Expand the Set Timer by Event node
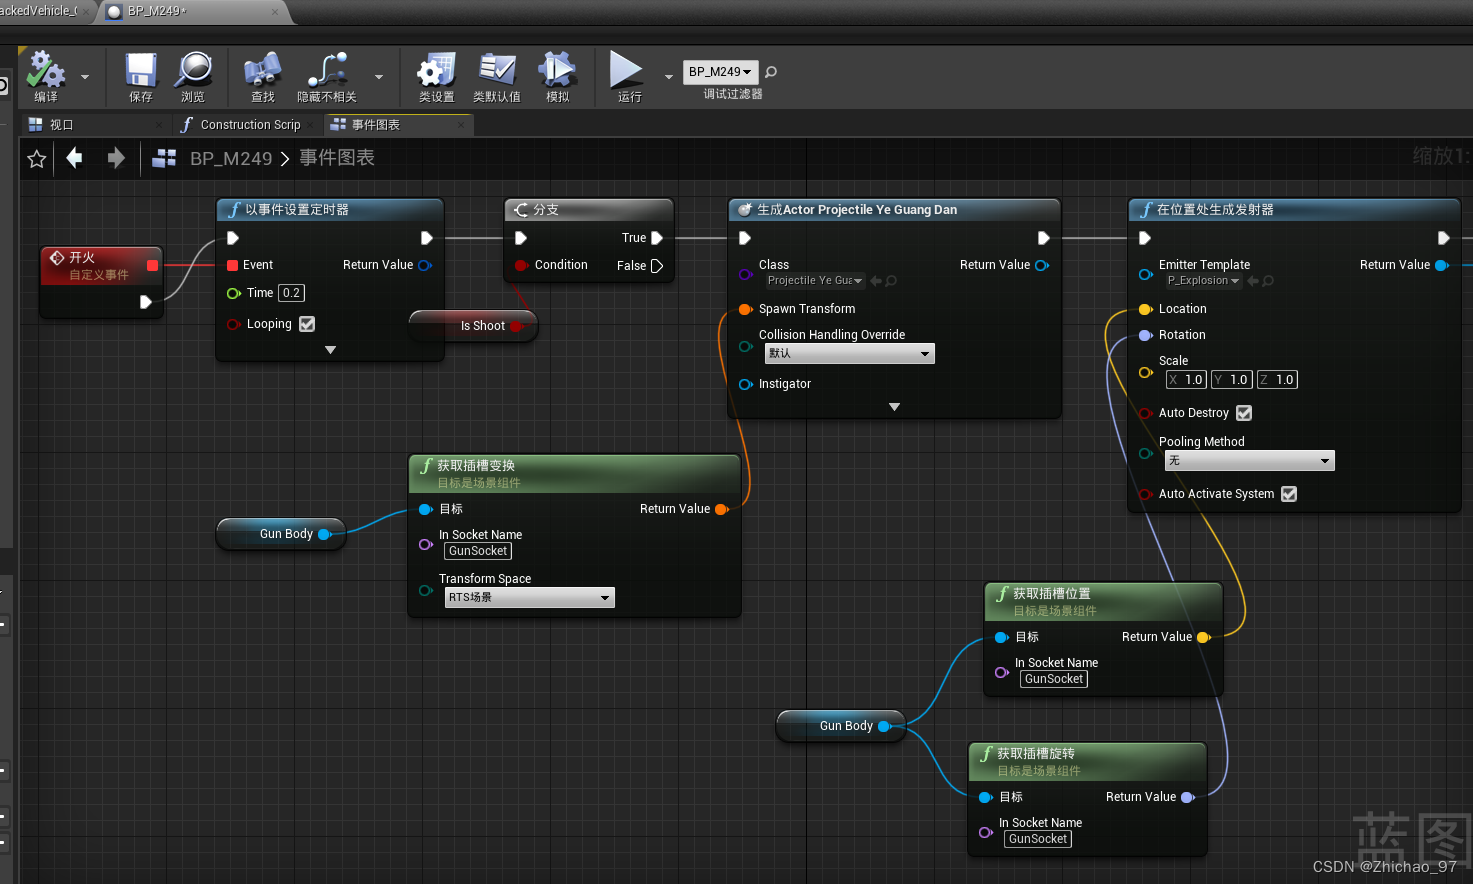Screen dimensions: 1473x884 [x=330, y=350]
